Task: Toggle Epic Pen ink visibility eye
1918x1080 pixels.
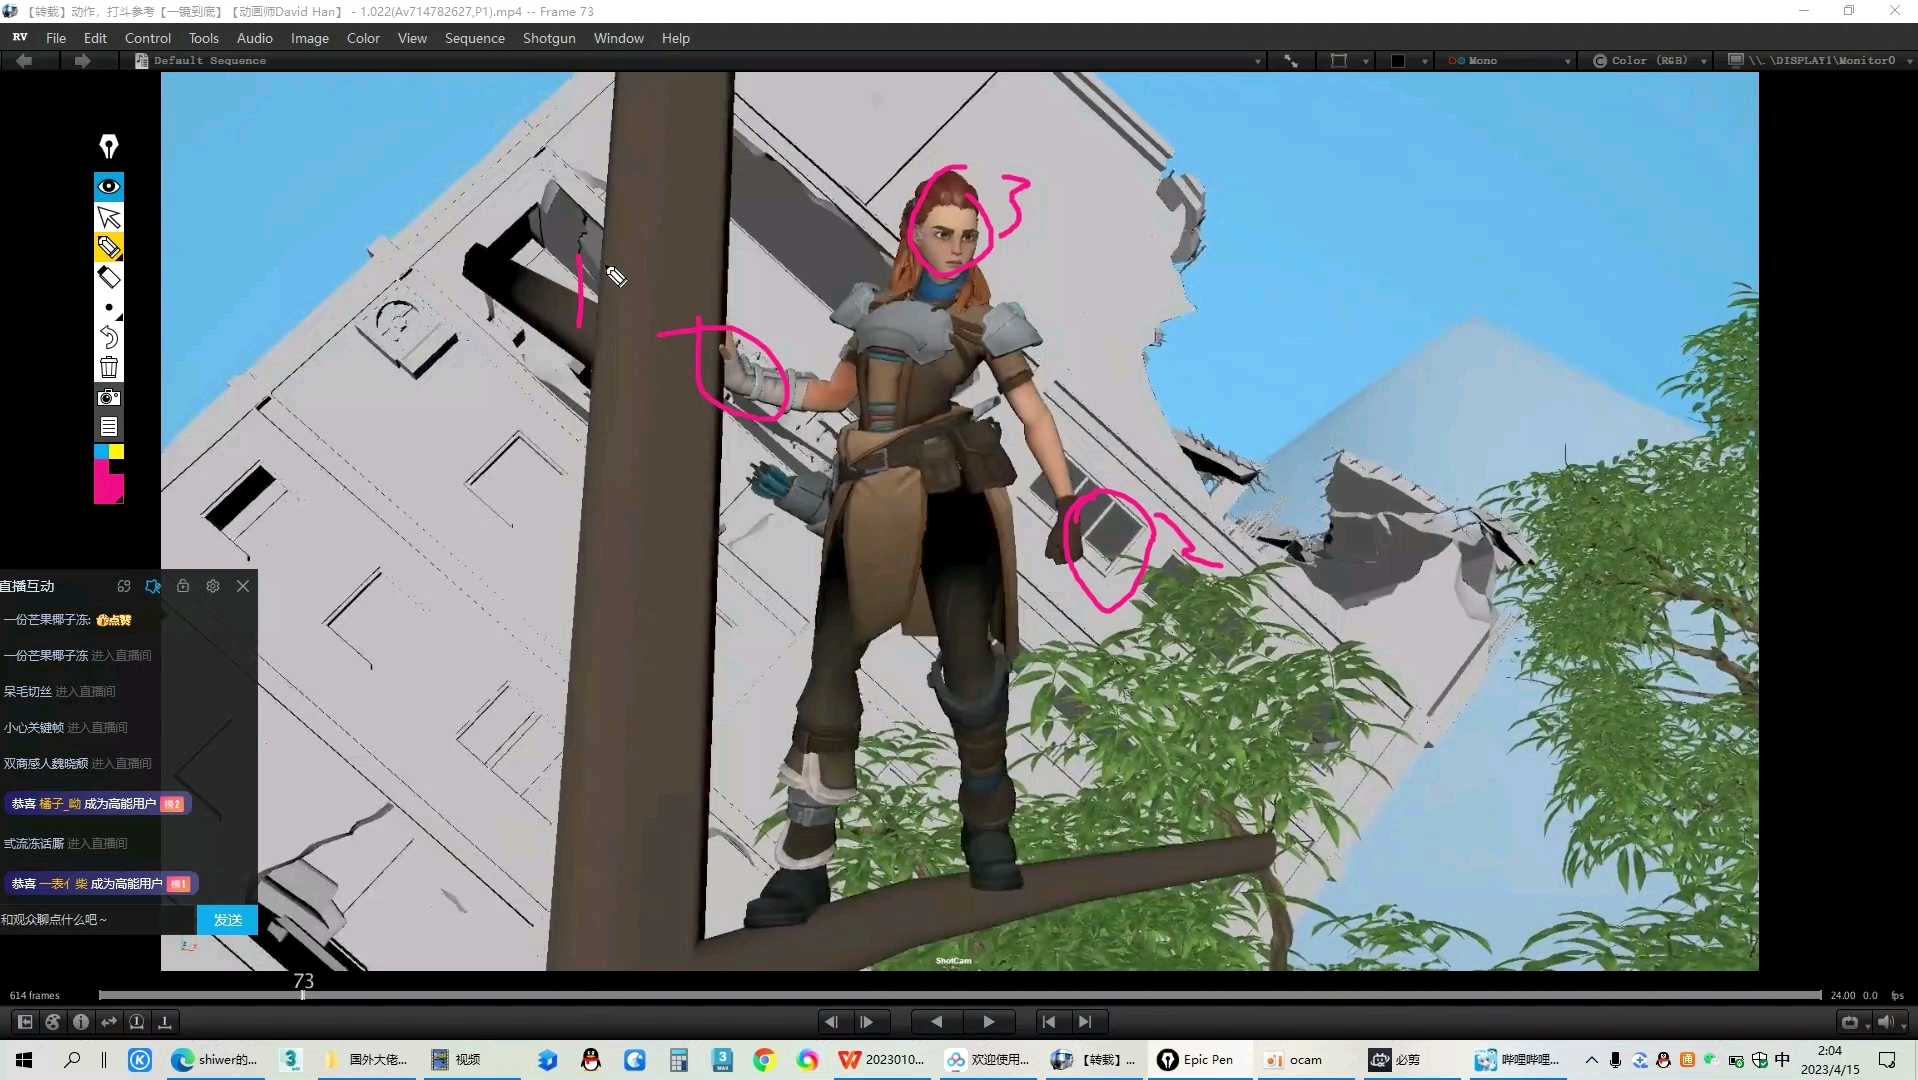Action: (x=109, y=186)
